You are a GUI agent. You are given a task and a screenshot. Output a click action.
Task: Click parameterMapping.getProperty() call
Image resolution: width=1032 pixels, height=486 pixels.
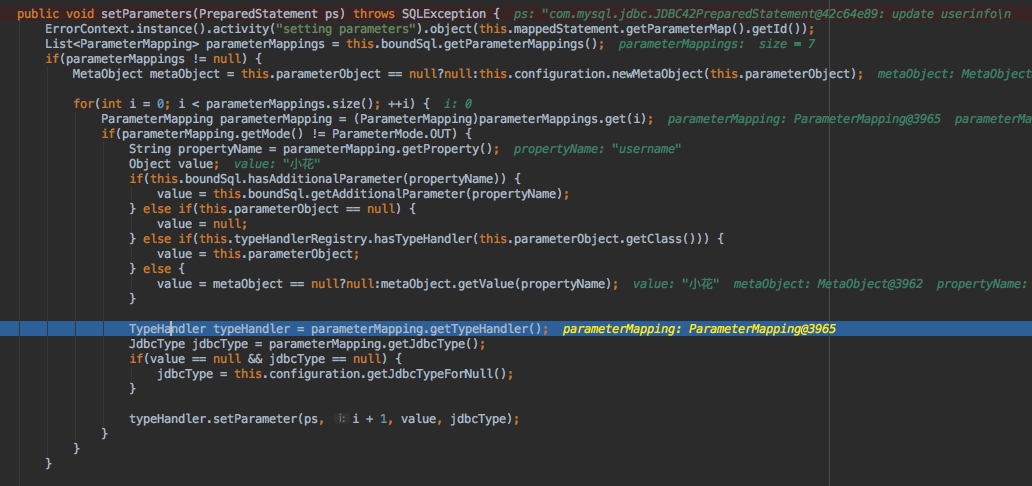pos(388,149)
